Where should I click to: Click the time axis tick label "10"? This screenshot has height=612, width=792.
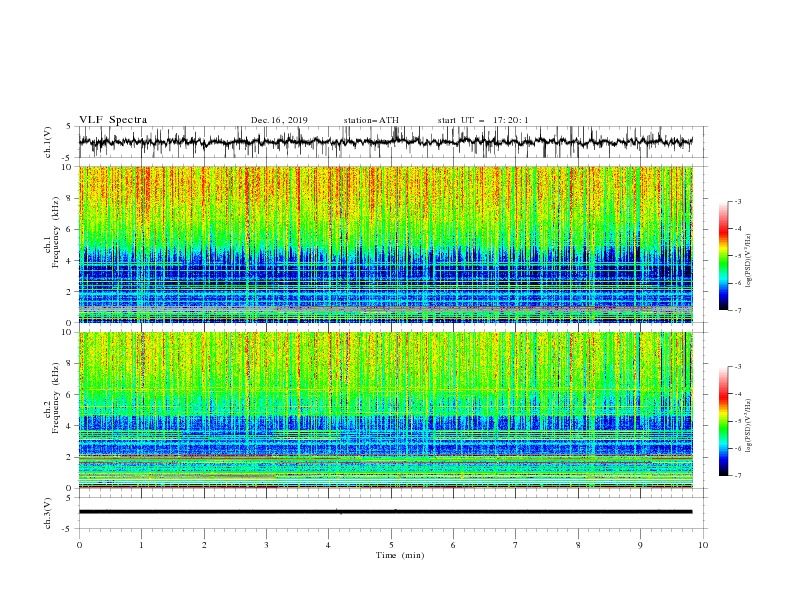(703, 545)
